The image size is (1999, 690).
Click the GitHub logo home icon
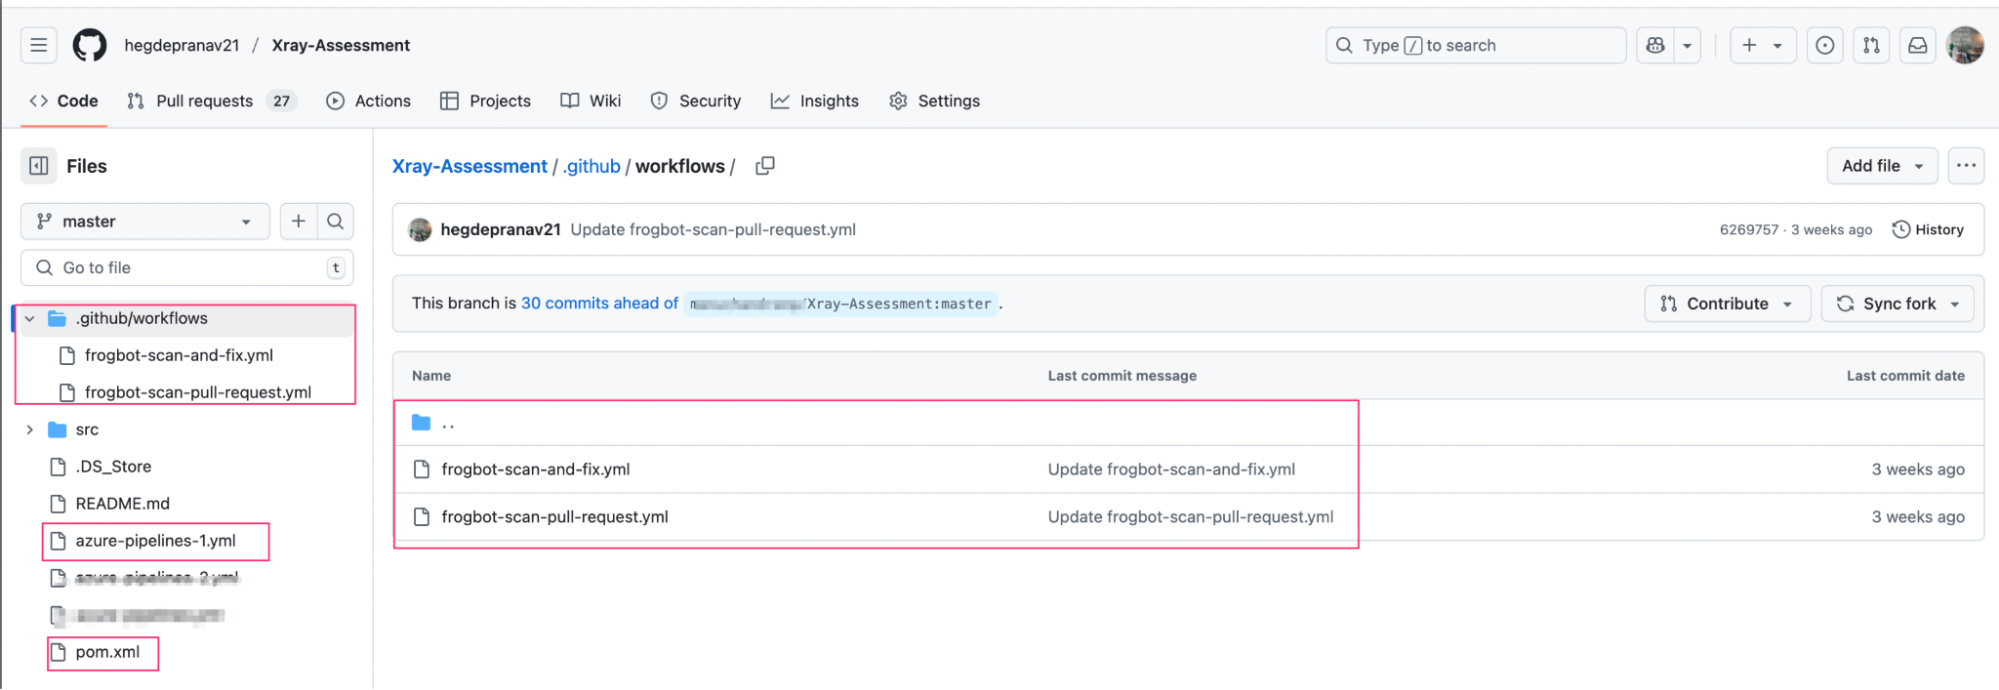[x=89, y=45]
